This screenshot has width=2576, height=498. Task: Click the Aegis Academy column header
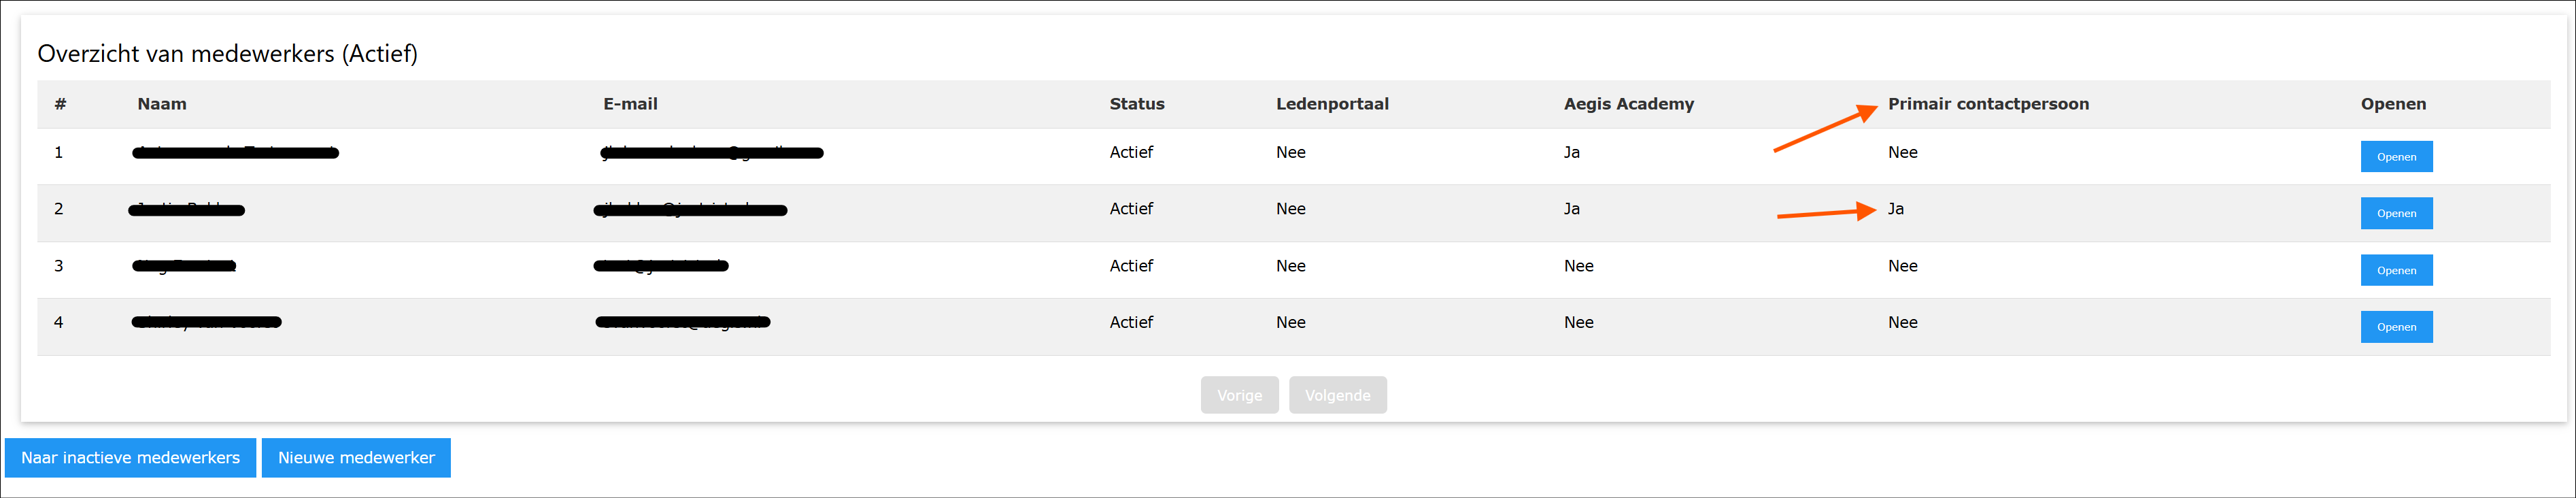1629,104
